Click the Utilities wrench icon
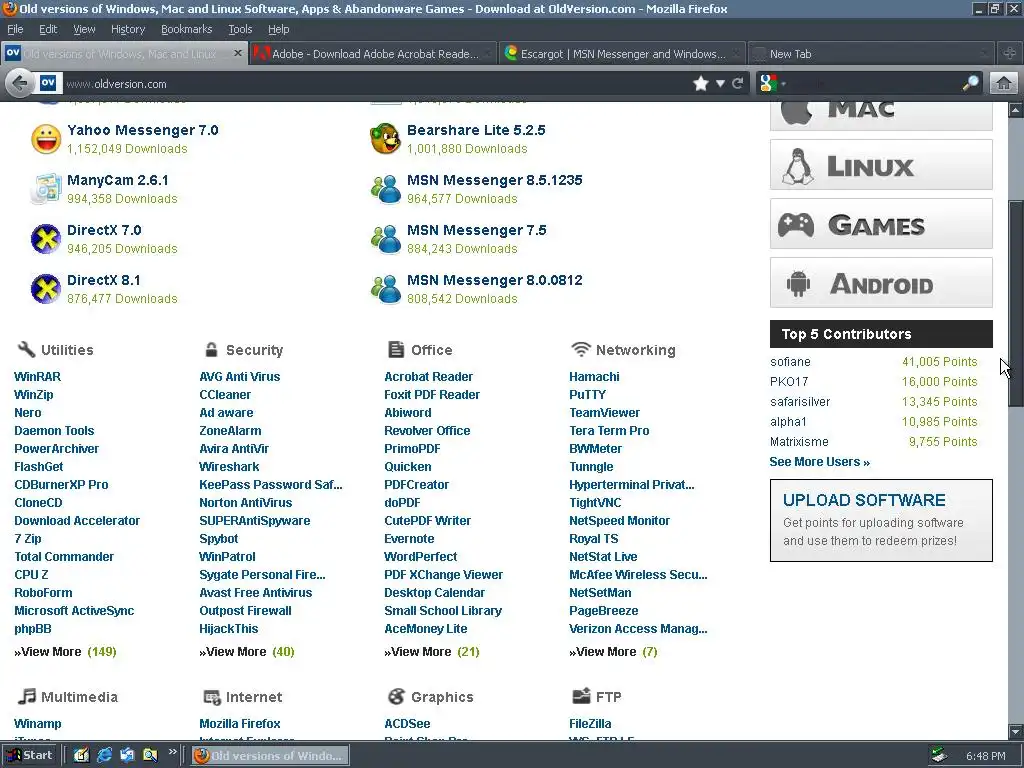Screen dimensions: 1024x768 26,349
